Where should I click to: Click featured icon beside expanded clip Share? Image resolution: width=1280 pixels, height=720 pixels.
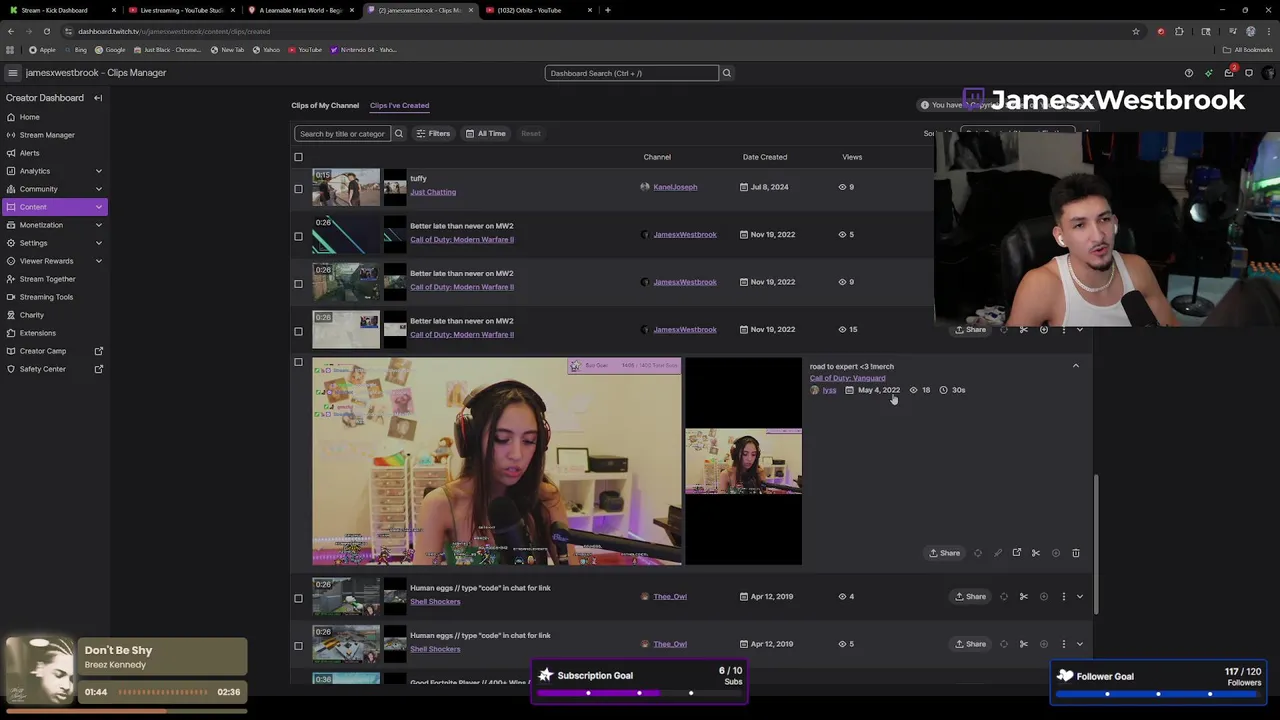(x=978, y=553)
